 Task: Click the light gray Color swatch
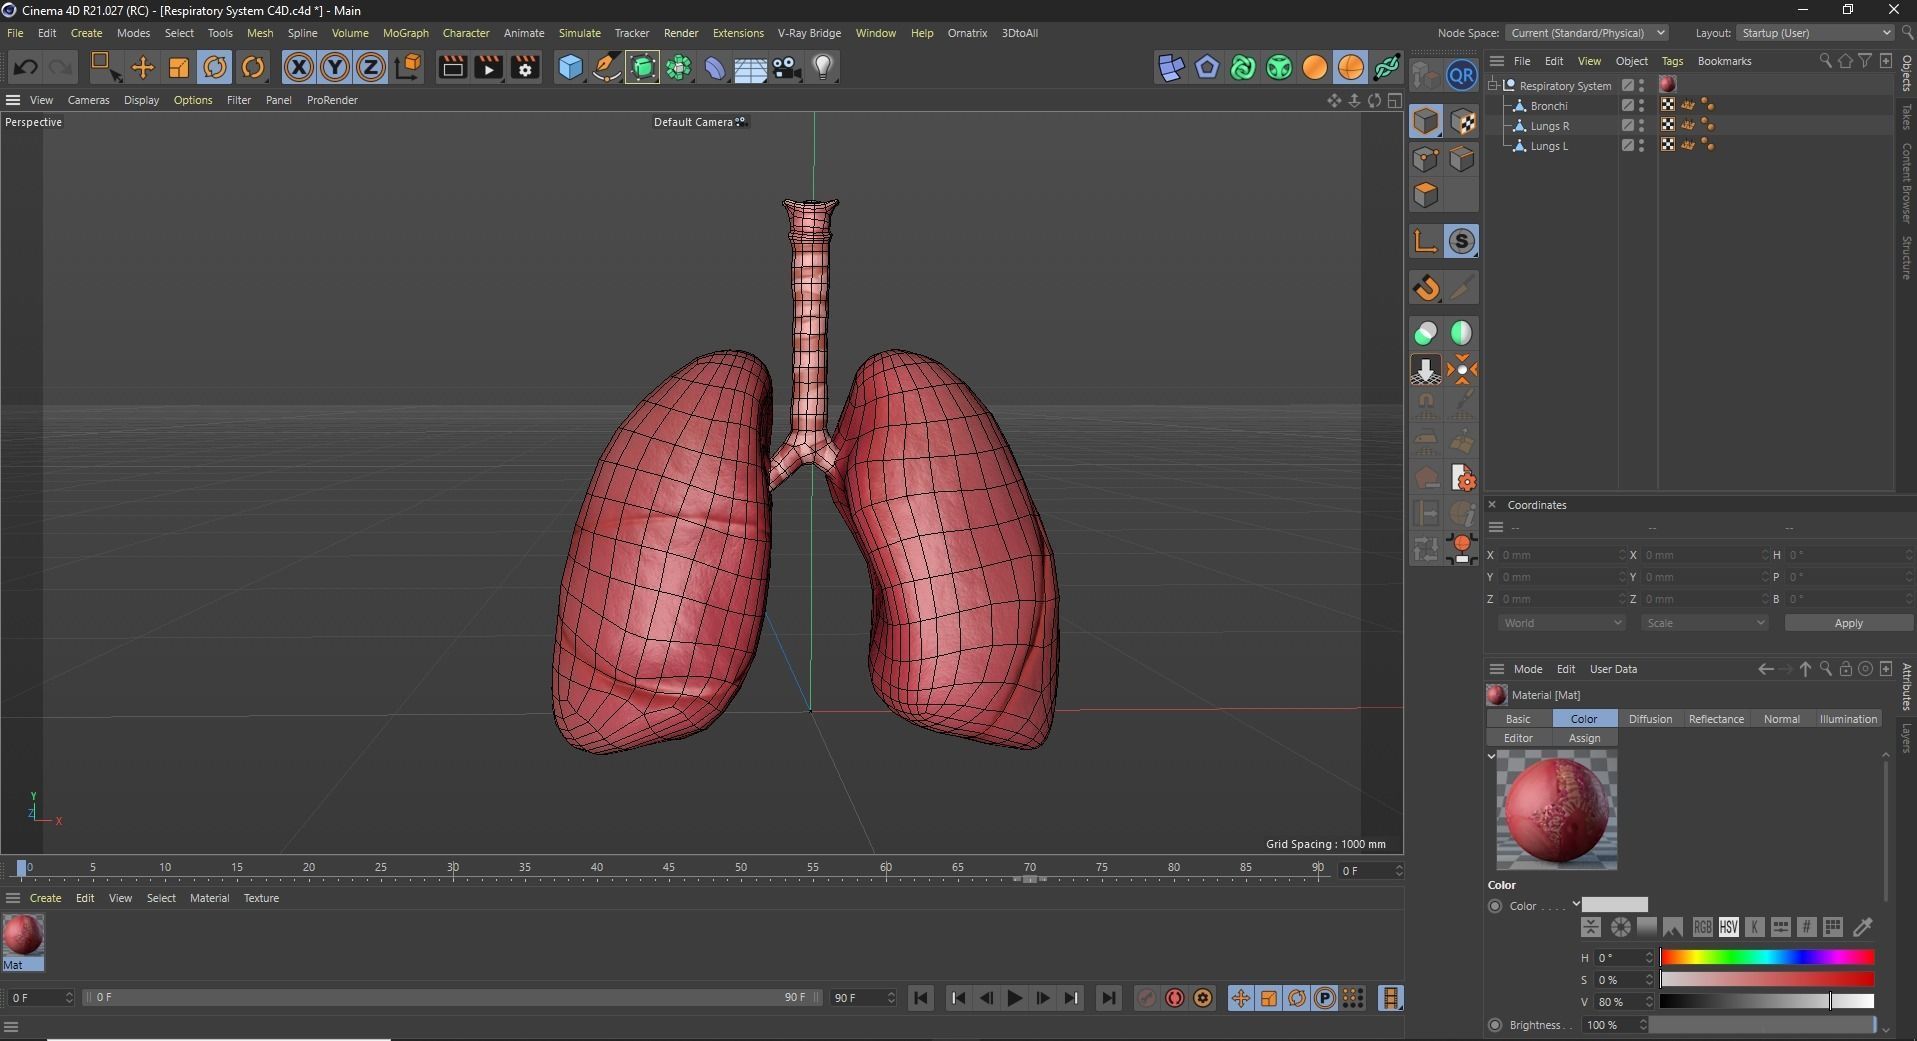coord(1614,905)
